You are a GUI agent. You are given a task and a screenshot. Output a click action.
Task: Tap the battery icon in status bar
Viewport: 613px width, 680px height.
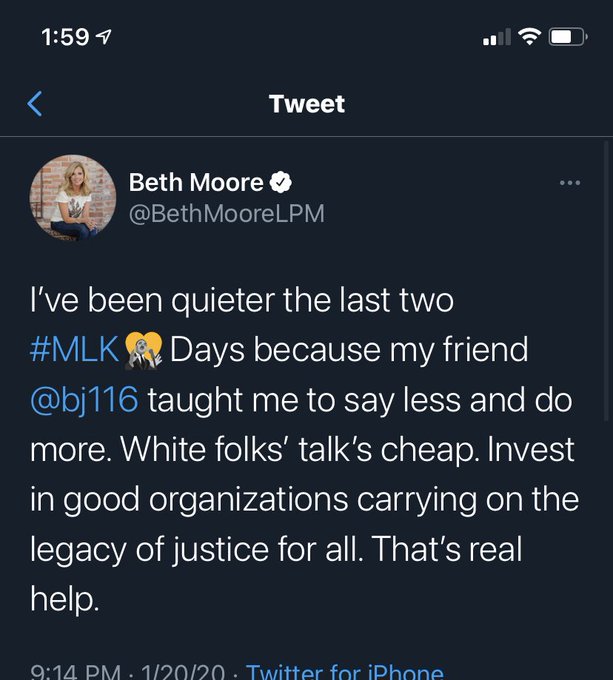(567, 37)
